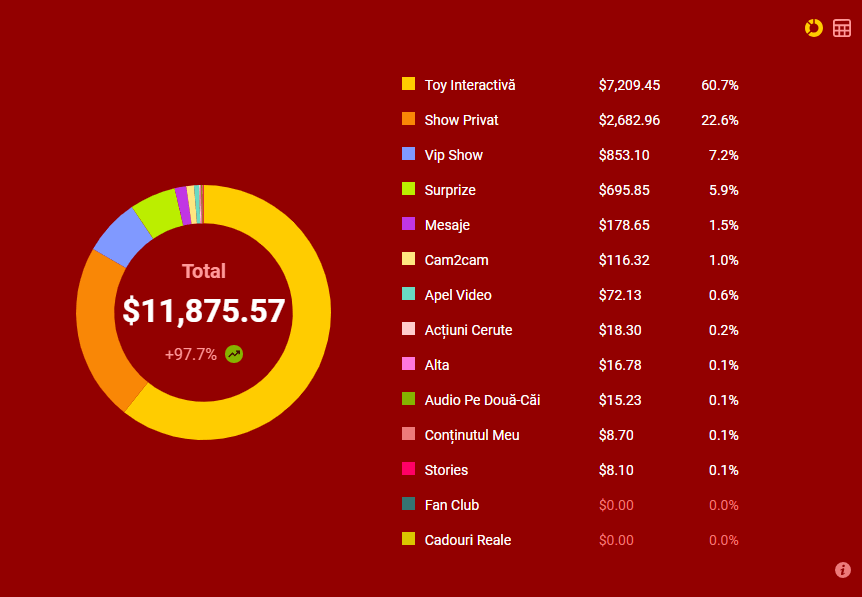Screen dimensions: 862x597
Task: Open the info icon at bottom corner
Action: point(843,570)
